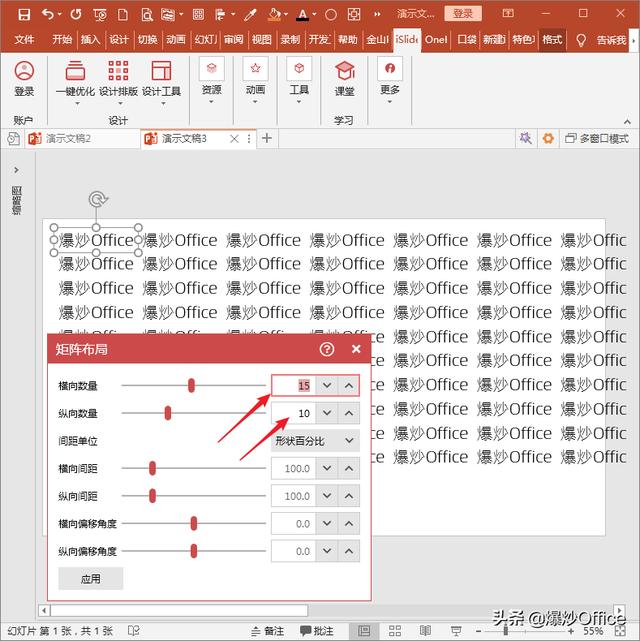Collapse the ribbon with the chevron
Screen dimensions: 640x641
point(627,121)
